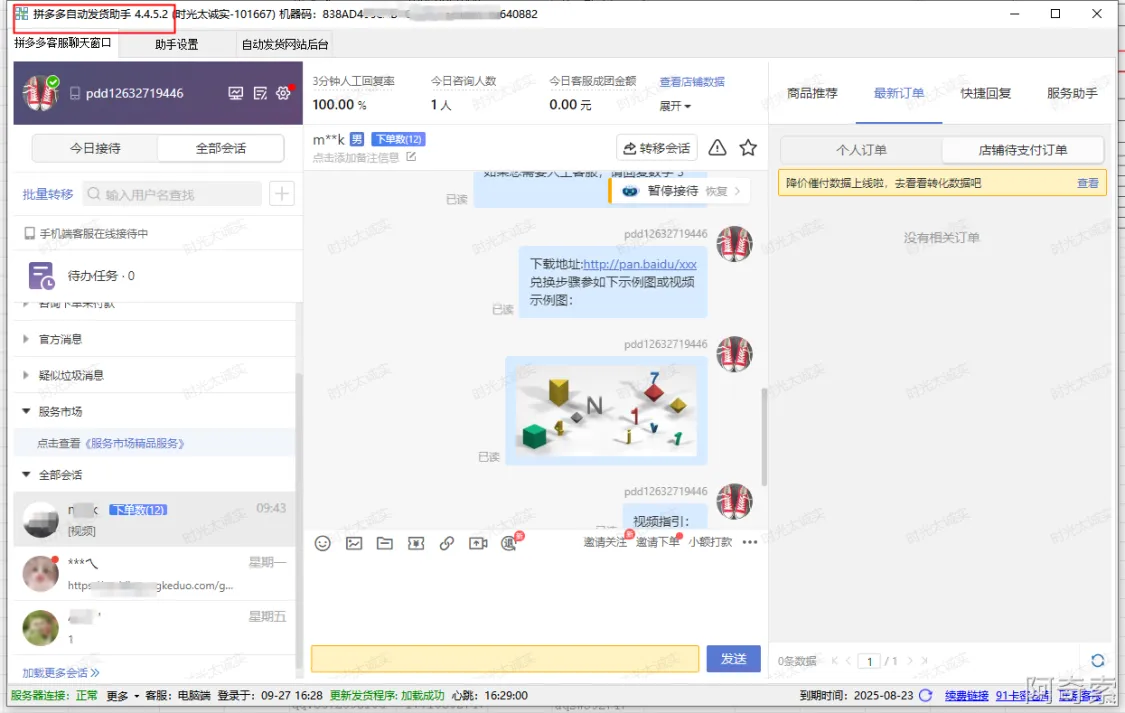Go to first page arrow in orders pagination
Image resolution: width=1125 pixels, height=713 pixels.
tap(834, 661)
